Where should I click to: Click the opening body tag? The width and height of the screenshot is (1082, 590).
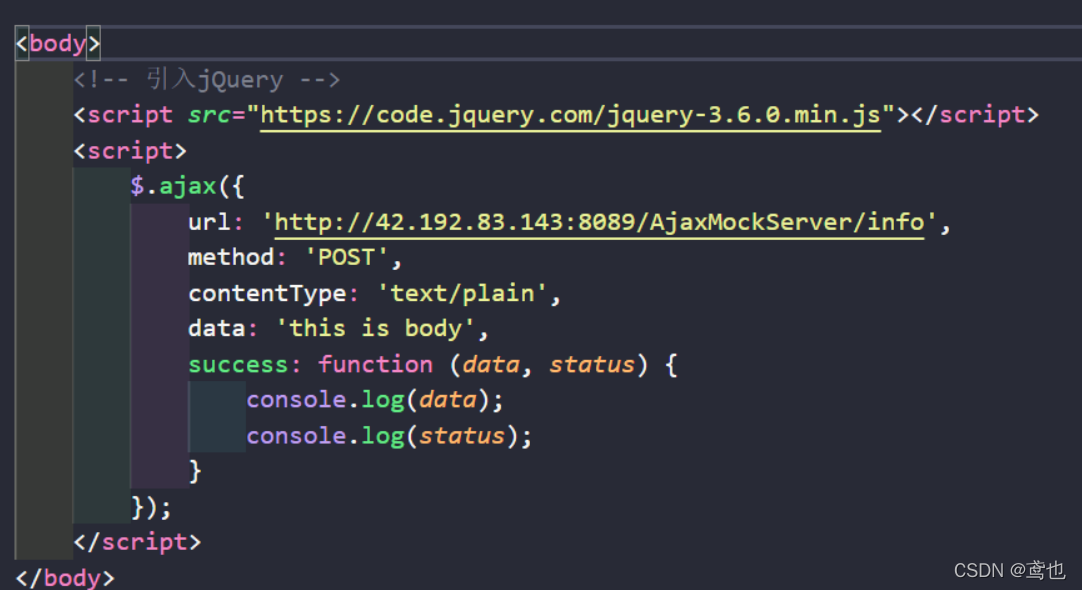[x=58, y=43]
